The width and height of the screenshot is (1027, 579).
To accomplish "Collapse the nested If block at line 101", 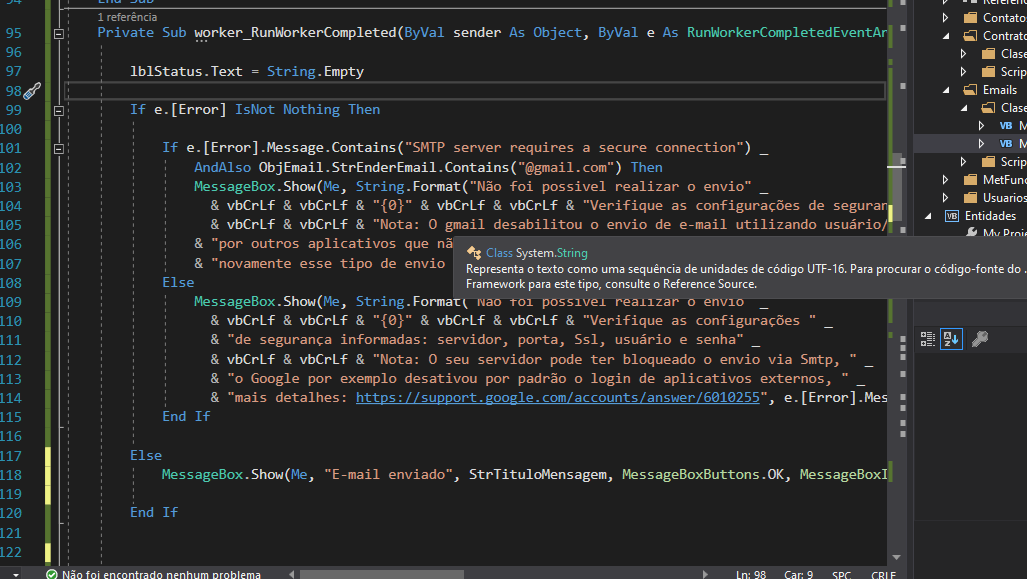I will (x=58, y=149).
